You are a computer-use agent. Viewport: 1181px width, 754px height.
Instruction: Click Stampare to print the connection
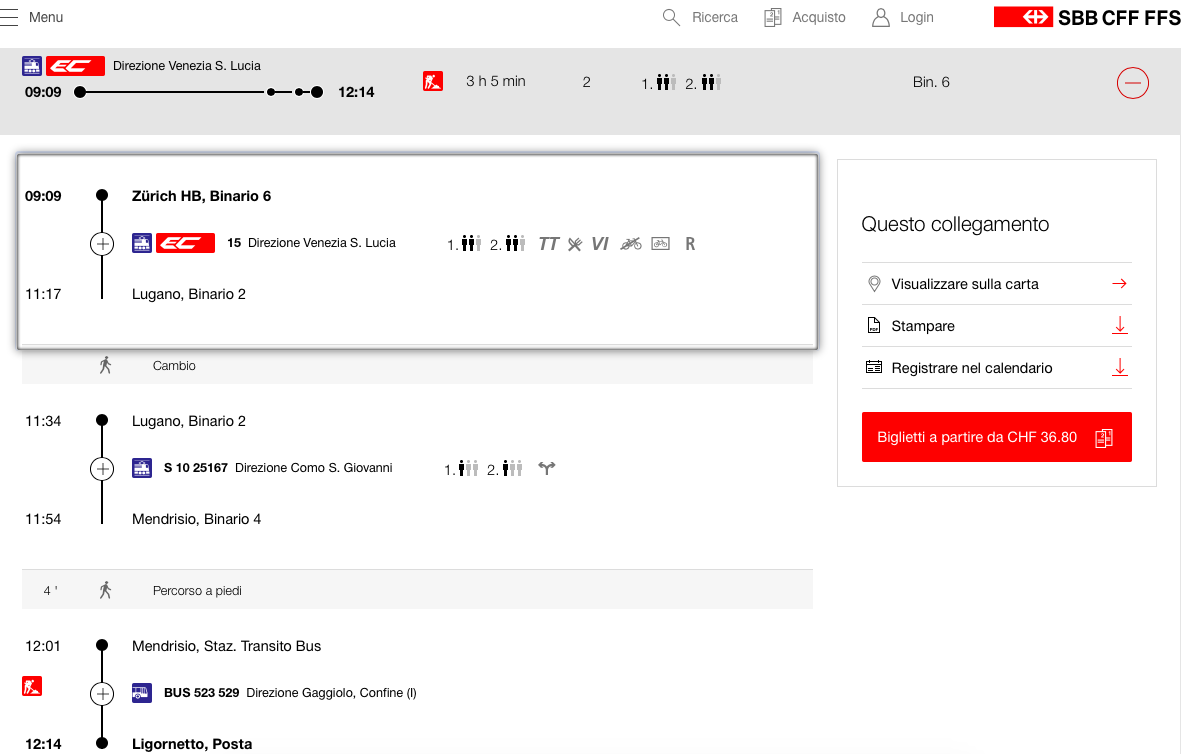pyautogui.click(x=923, y=326)
